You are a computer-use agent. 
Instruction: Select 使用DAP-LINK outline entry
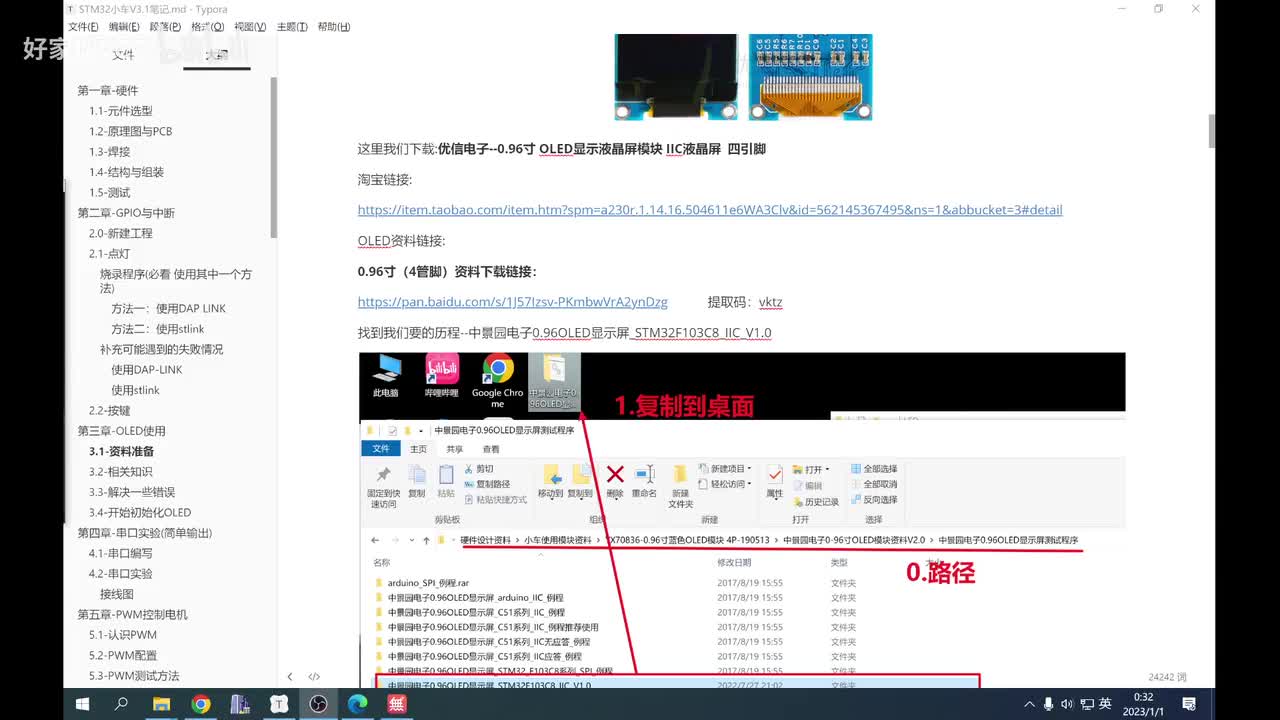click(x=147, y=370)
